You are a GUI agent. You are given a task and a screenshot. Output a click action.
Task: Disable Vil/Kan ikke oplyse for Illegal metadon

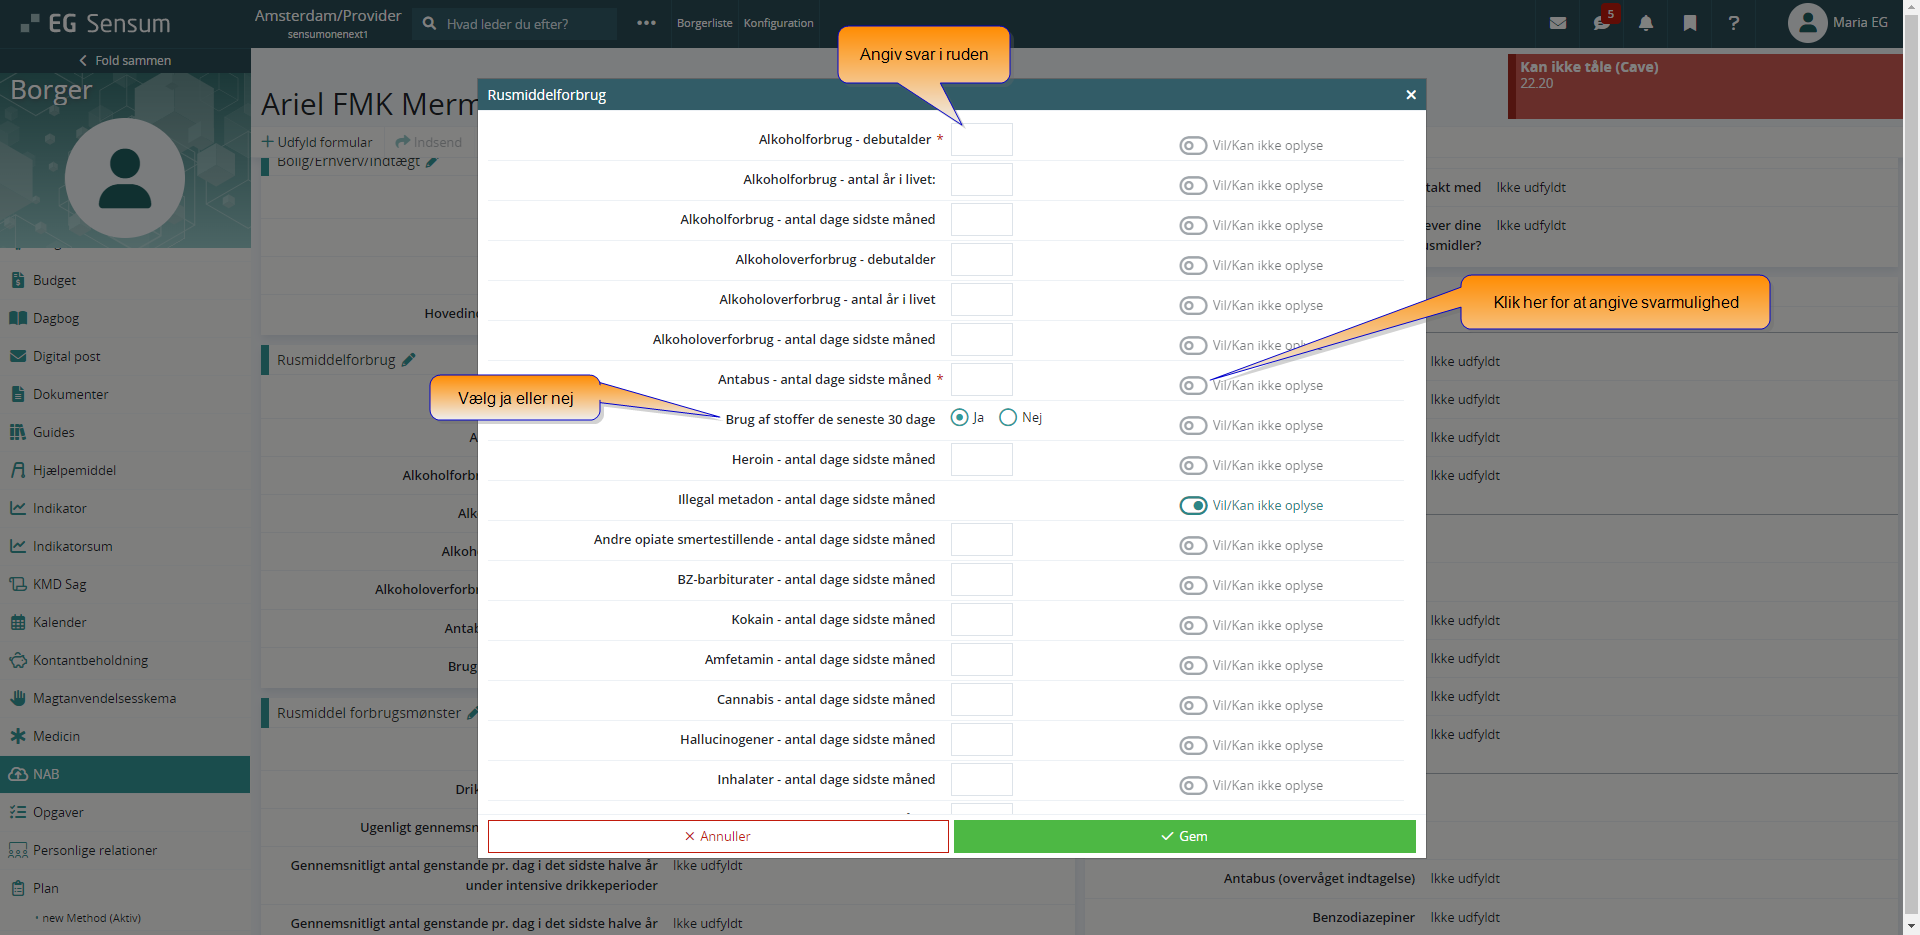(1193, 505)
